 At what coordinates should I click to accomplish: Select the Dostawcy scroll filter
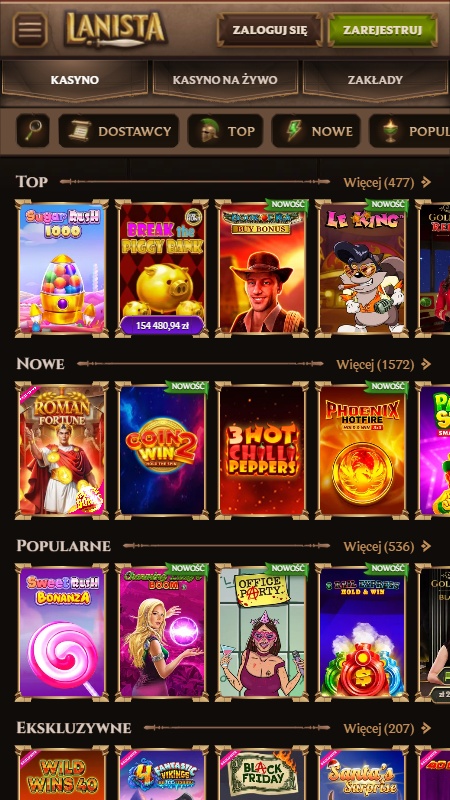tap(119, 131)
